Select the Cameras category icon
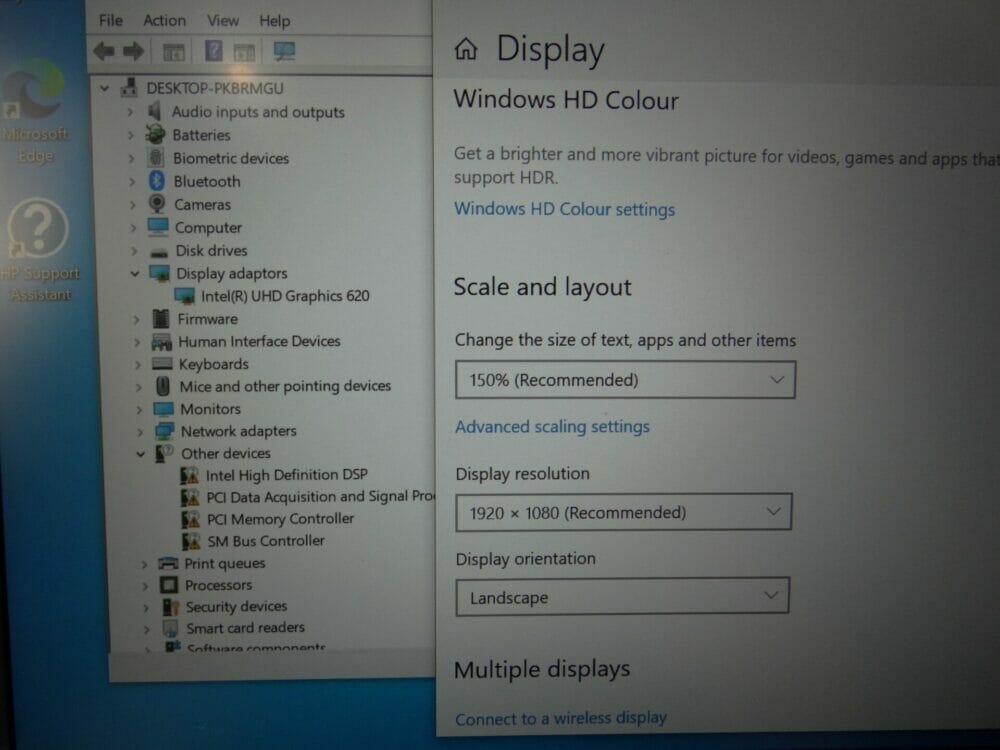 pyautogui.click(x=157, y=204)
